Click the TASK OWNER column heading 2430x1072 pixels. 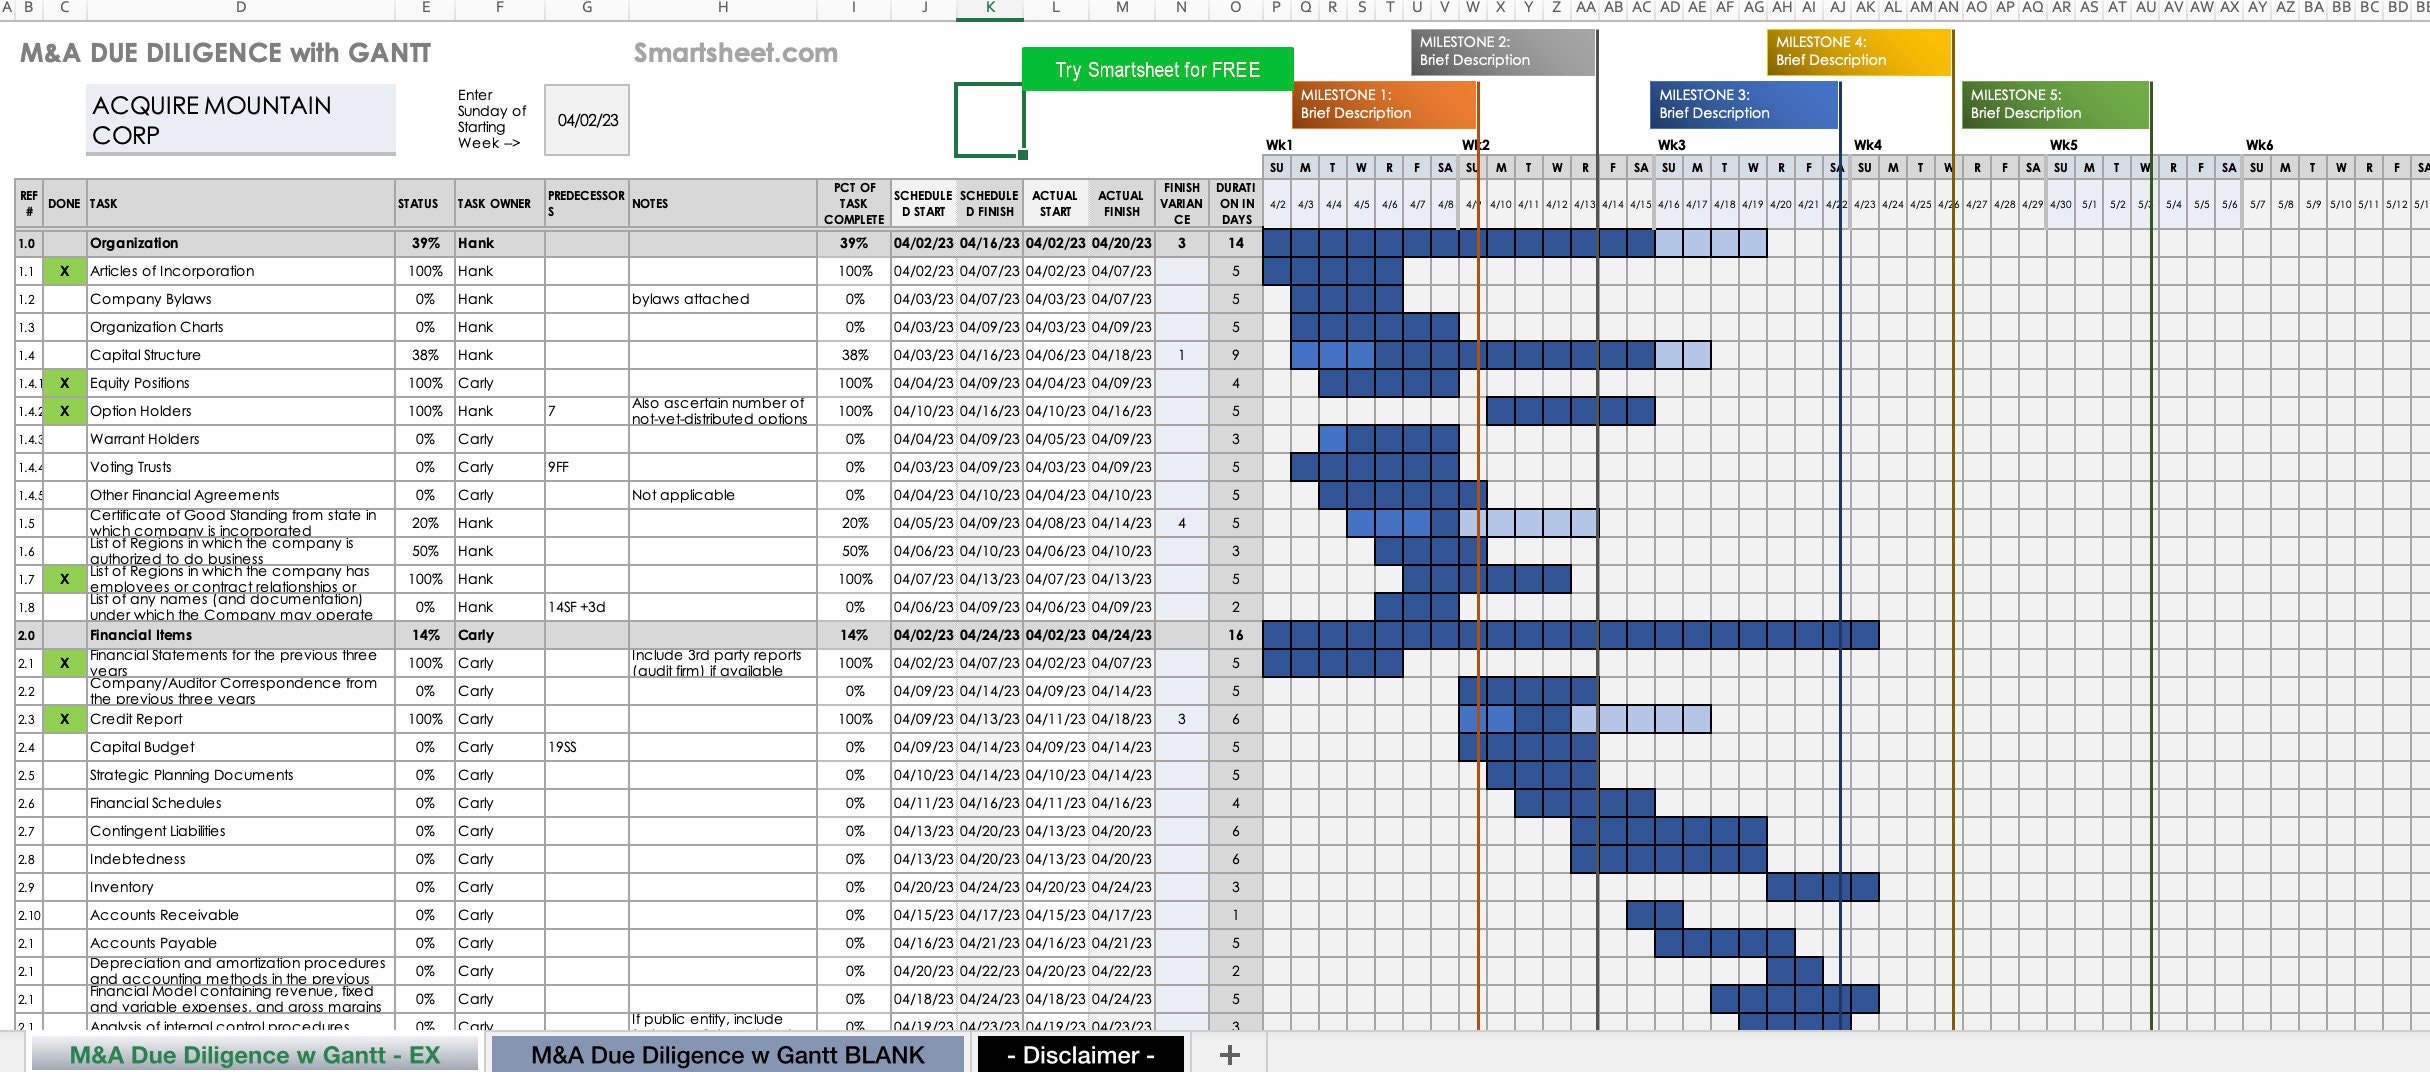500,204
